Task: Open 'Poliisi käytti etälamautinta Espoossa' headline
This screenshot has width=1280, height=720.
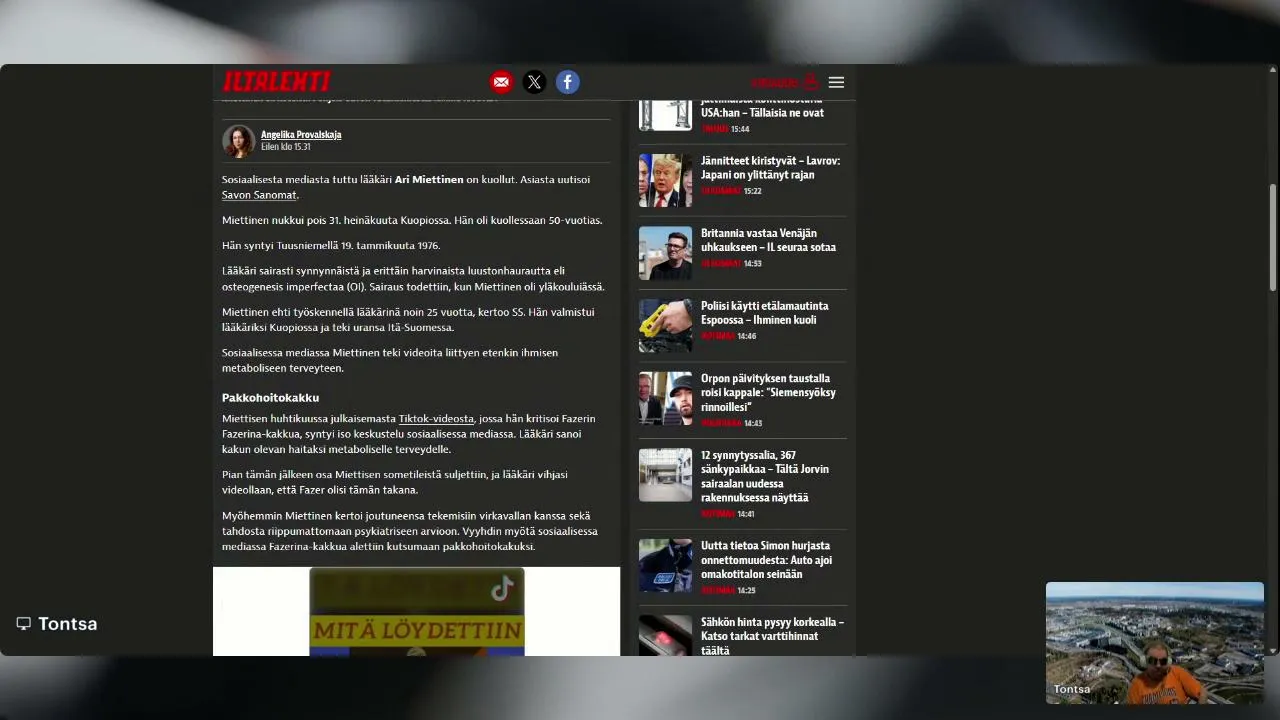Action: click(x=764, y=313)
